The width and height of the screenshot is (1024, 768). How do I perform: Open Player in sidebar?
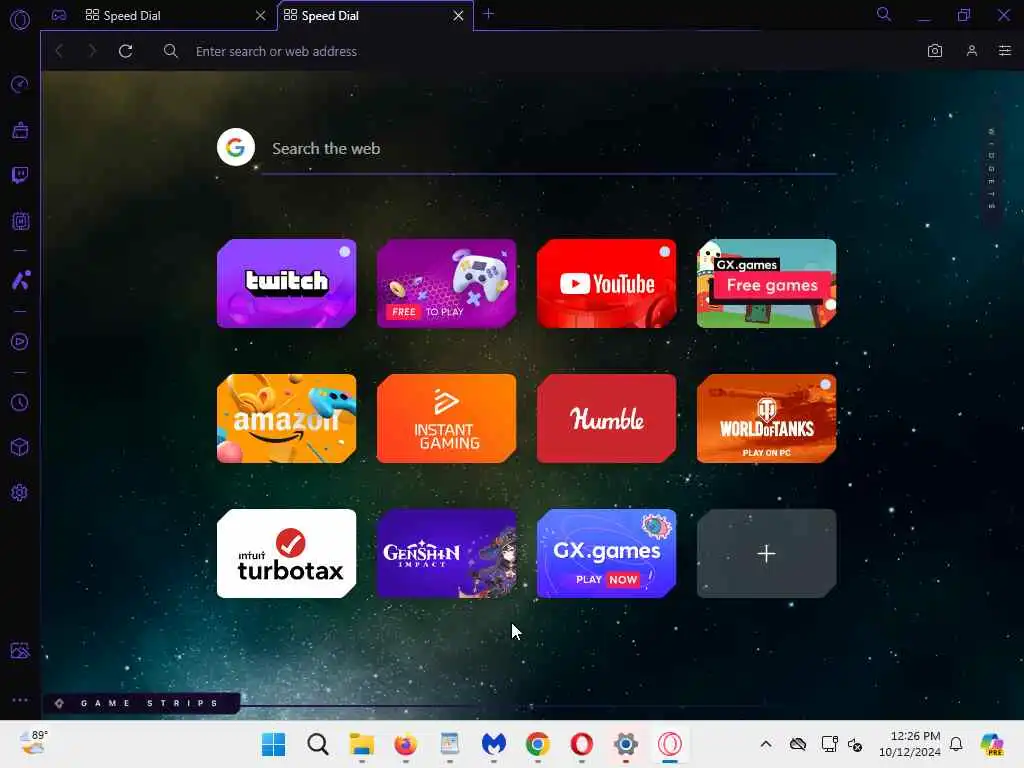20,342
